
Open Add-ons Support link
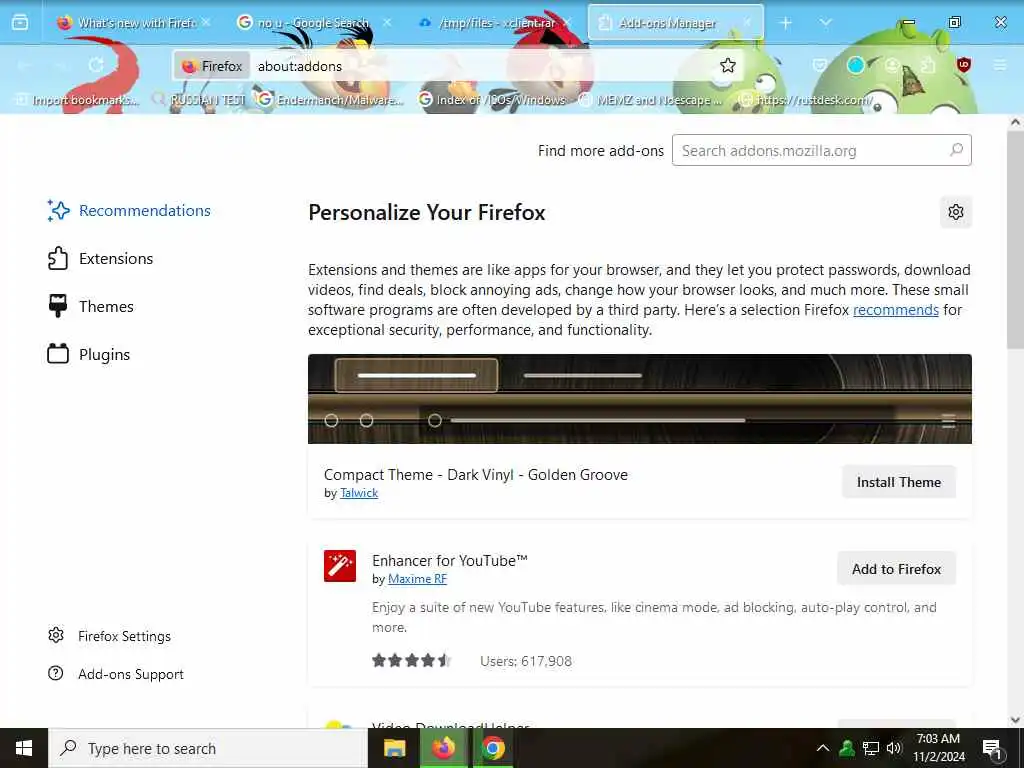click(116, 674)
